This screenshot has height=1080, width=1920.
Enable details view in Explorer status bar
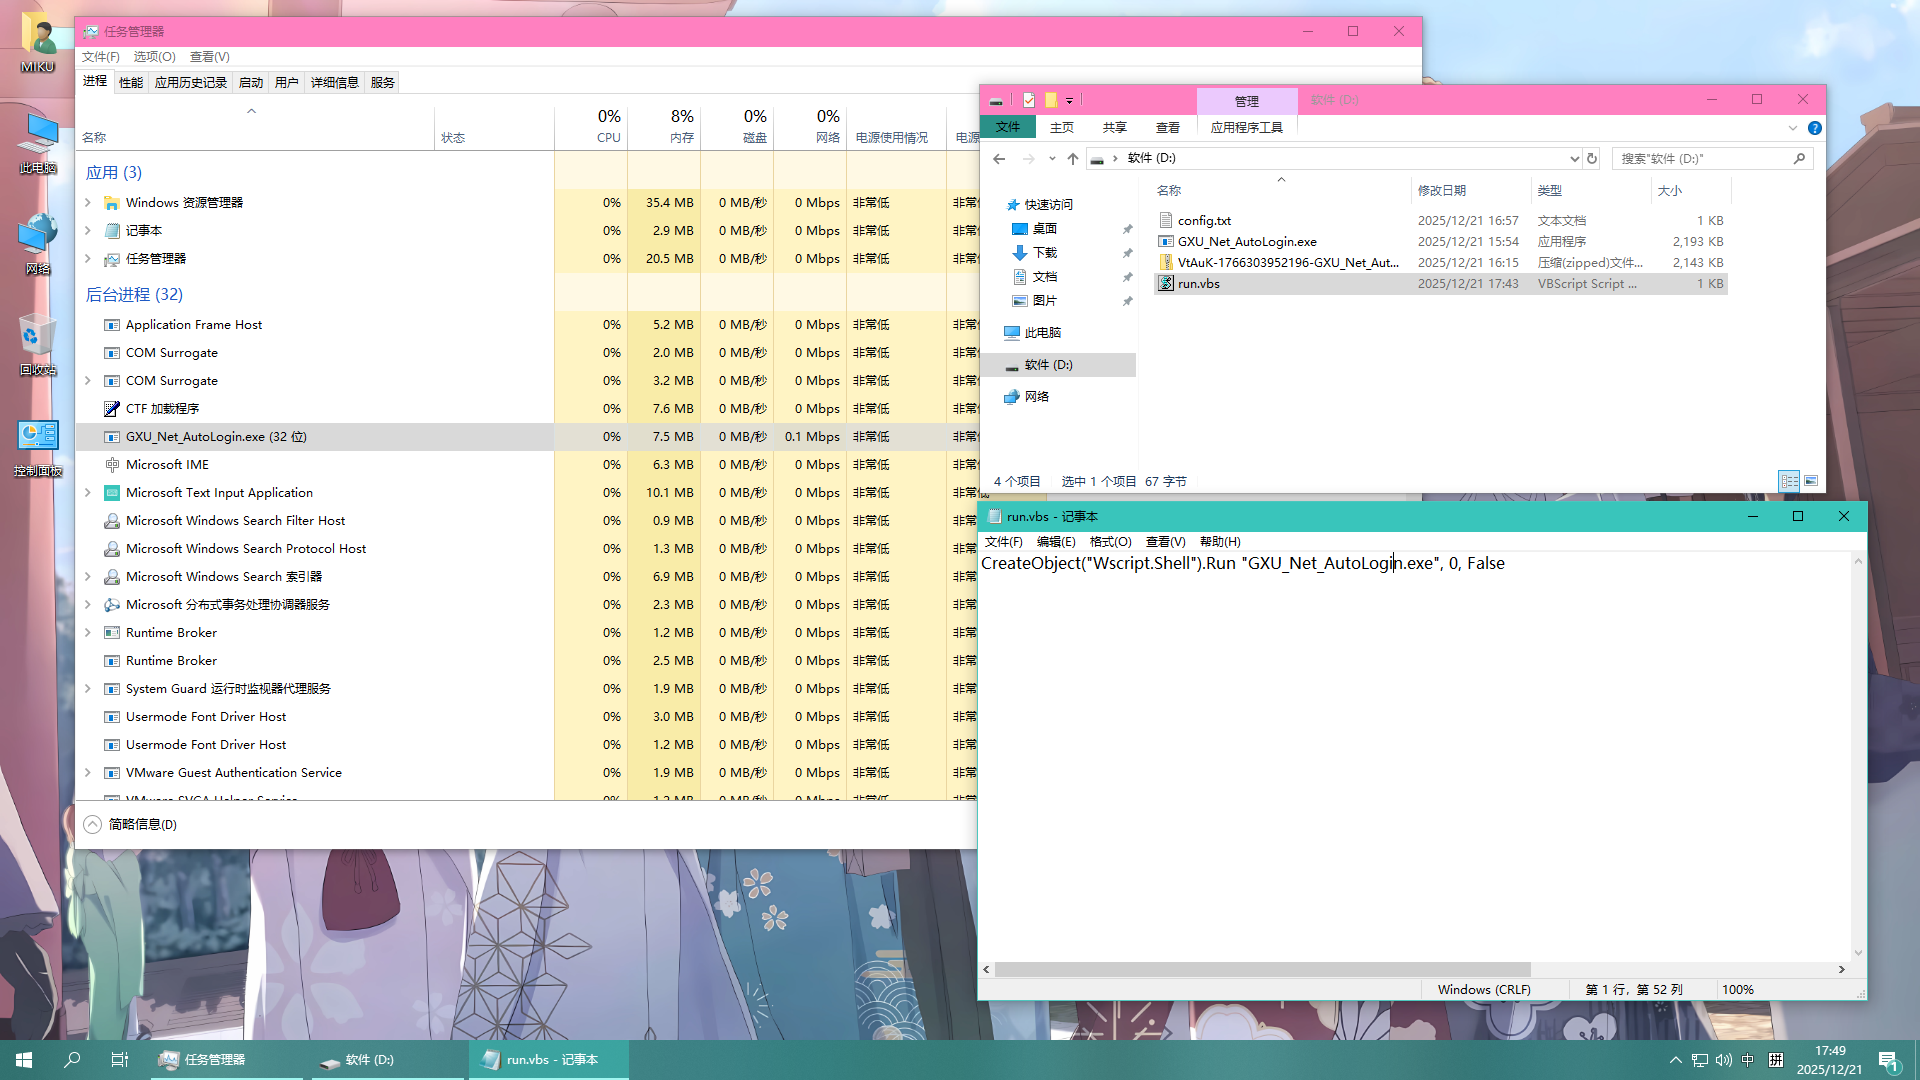[x=1787, y=481]
